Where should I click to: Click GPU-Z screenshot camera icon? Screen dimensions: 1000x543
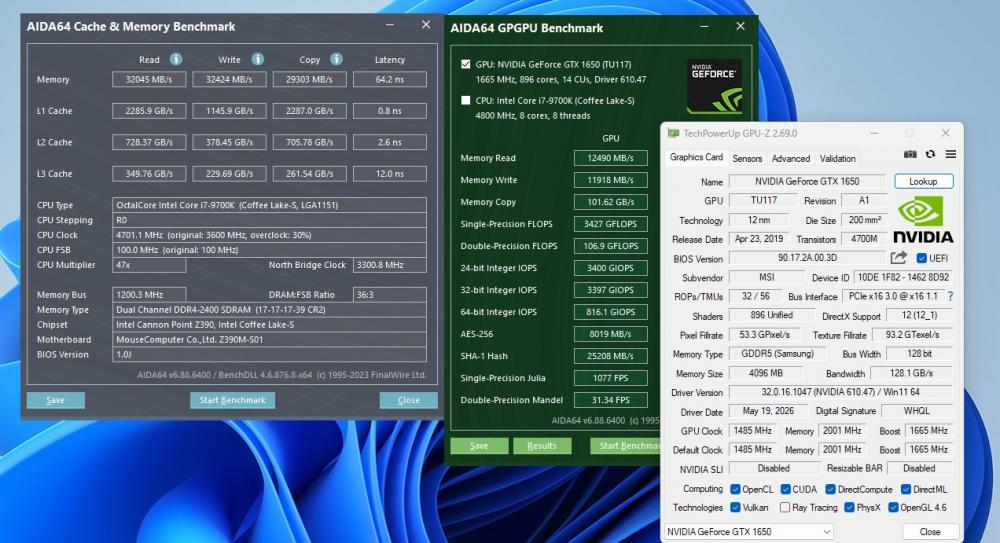coord(910,154)
